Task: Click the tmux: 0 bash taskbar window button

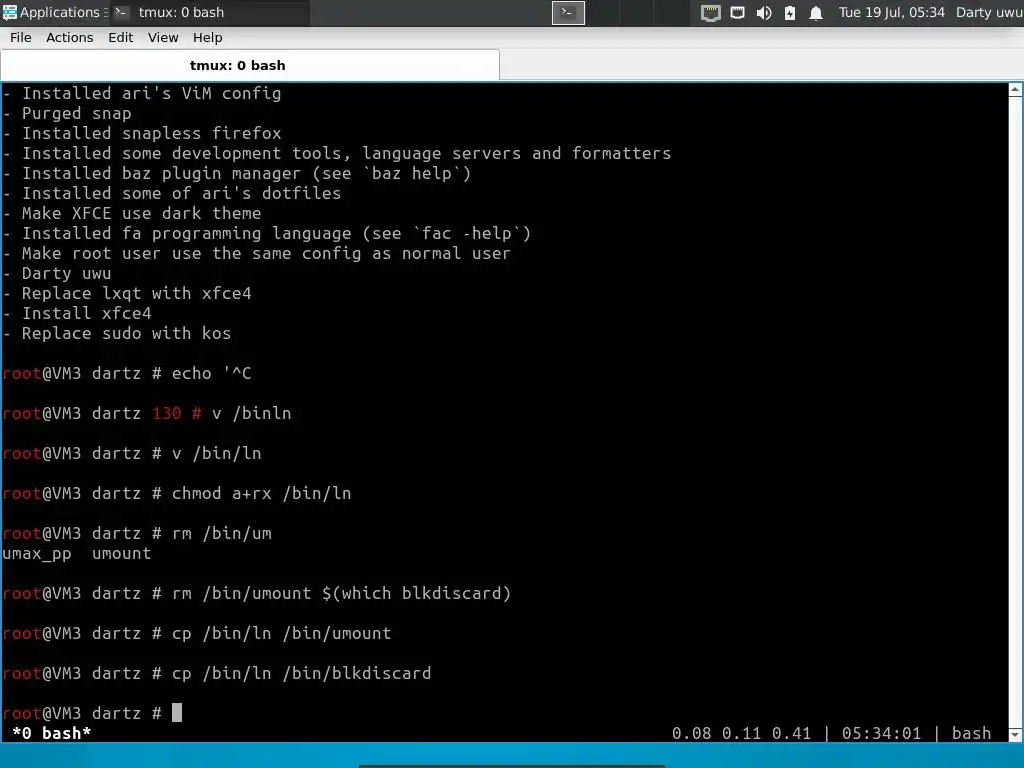Action: (x=210, y=12)
